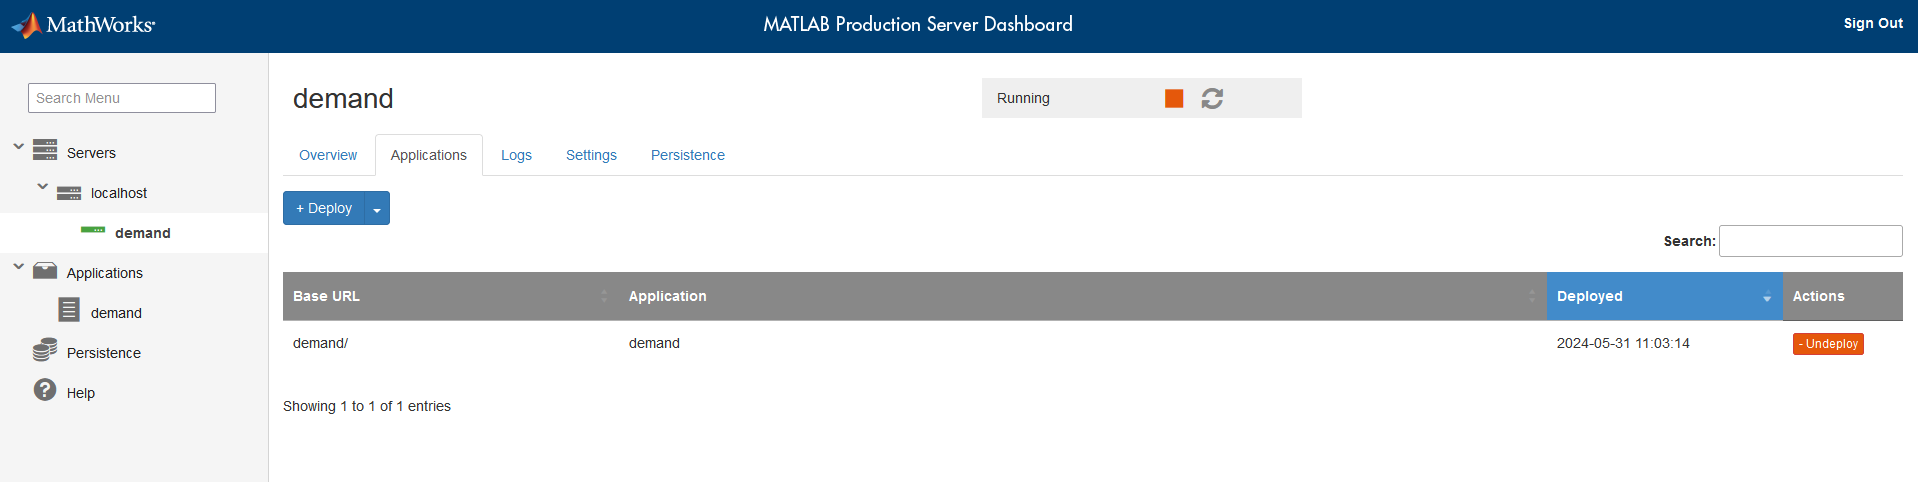Click the Help question mark icon
This screenshot has height=482, width=1918.
(45, 390)
